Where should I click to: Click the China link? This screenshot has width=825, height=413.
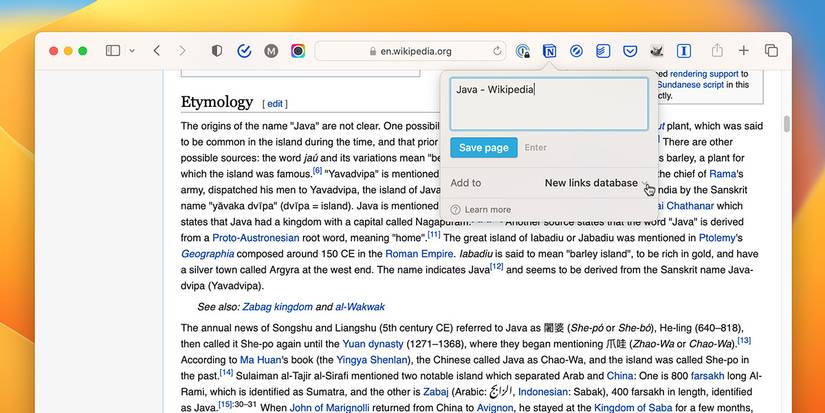click(620, 376)
